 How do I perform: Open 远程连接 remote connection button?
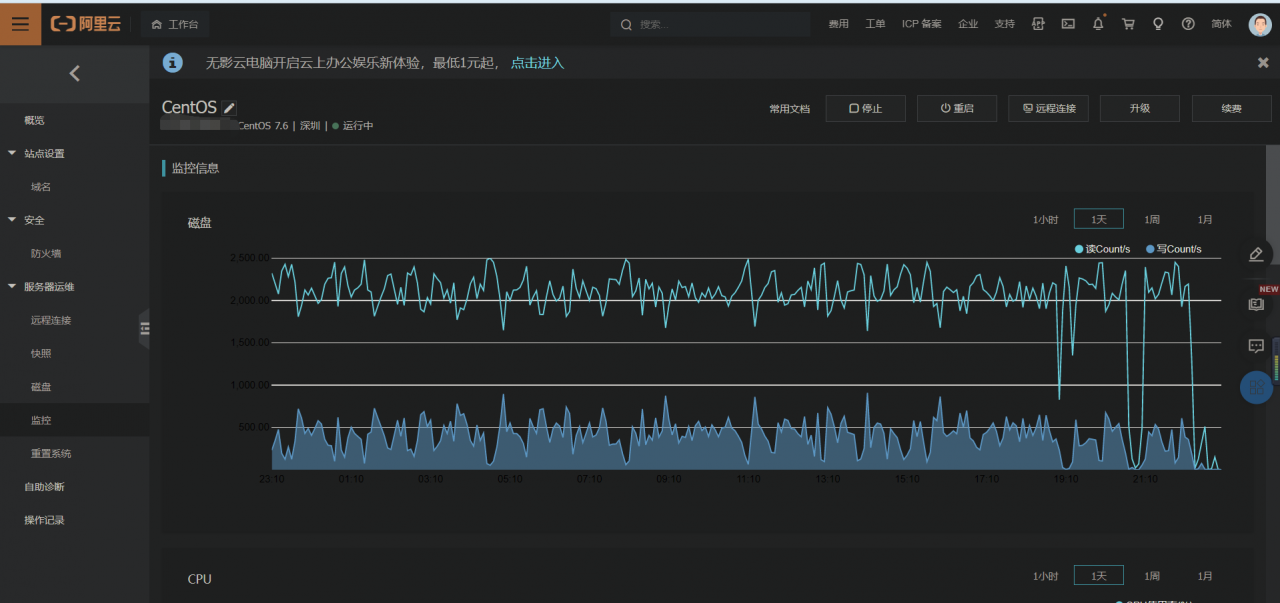tap(1048, 108)
